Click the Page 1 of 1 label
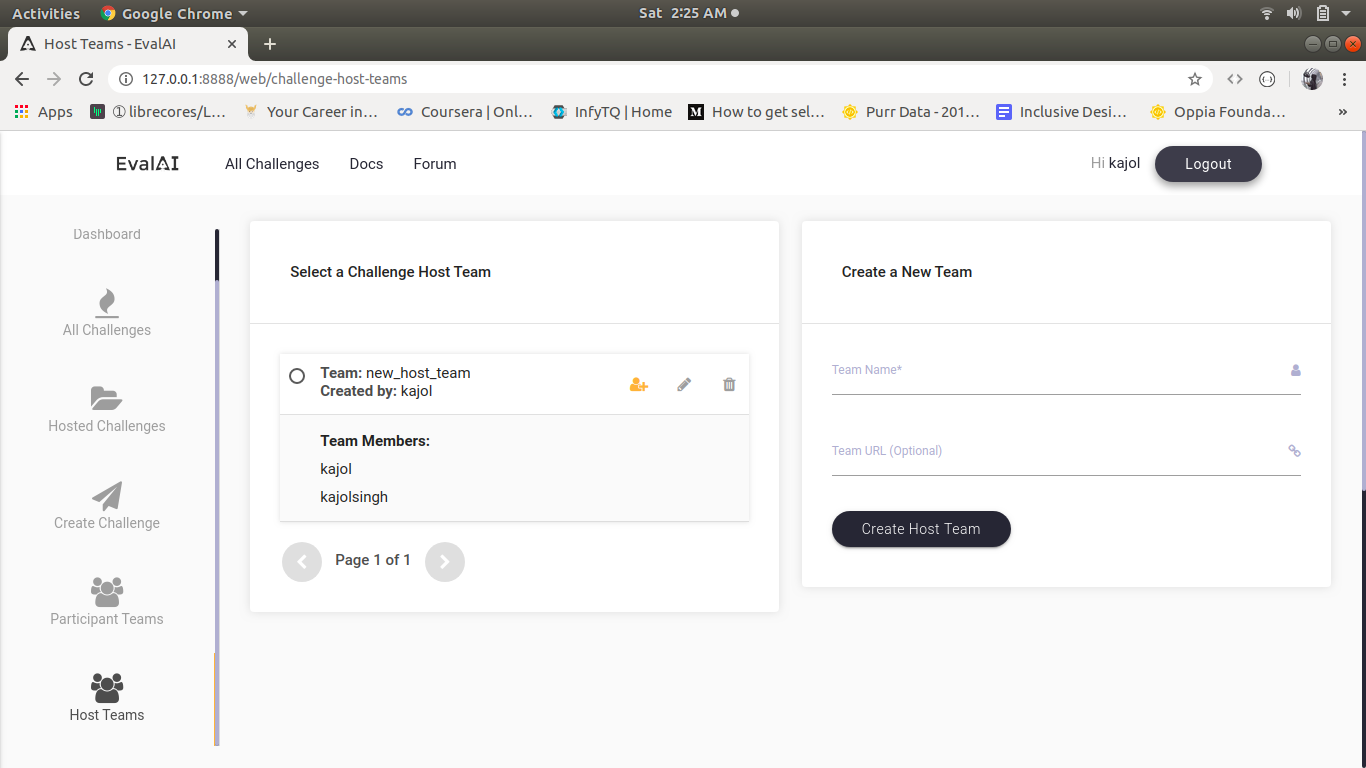Viewport: 1366px width, 768px height. 373,560
